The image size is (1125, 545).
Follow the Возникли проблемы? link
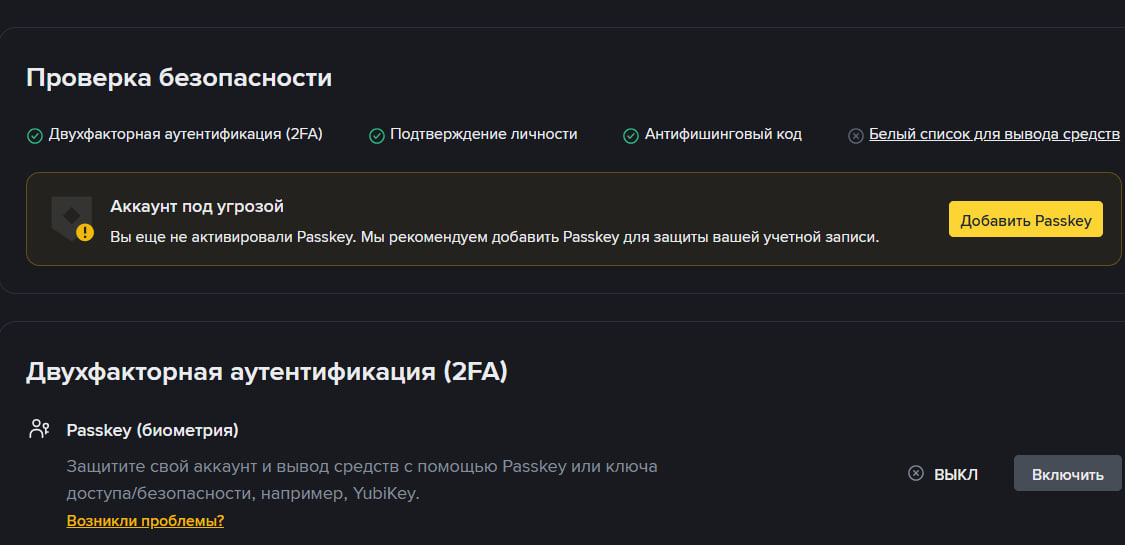pos(145,521)
